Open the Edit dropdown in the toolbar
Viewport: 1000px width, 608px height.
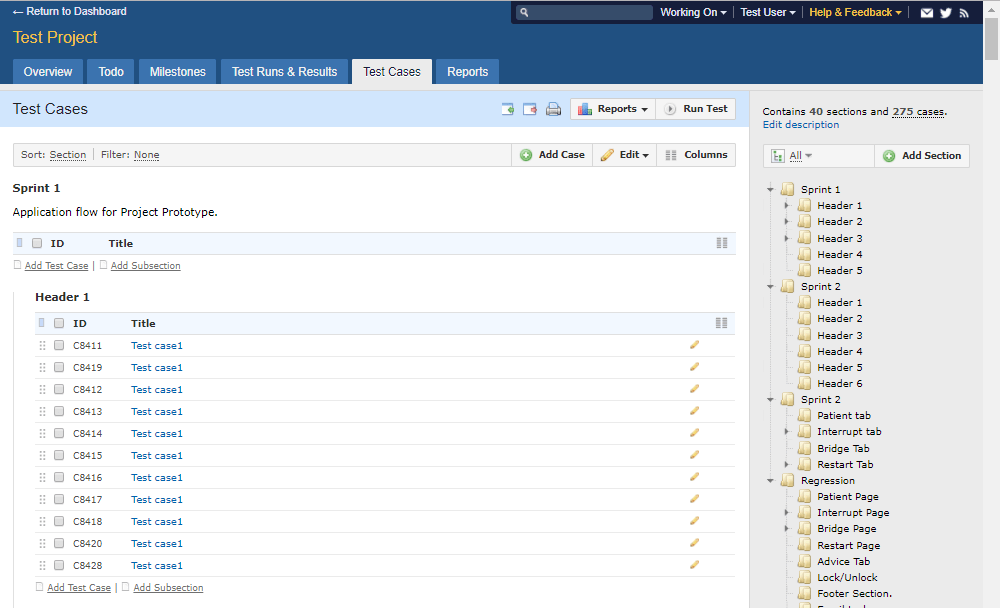pos(625,155)
